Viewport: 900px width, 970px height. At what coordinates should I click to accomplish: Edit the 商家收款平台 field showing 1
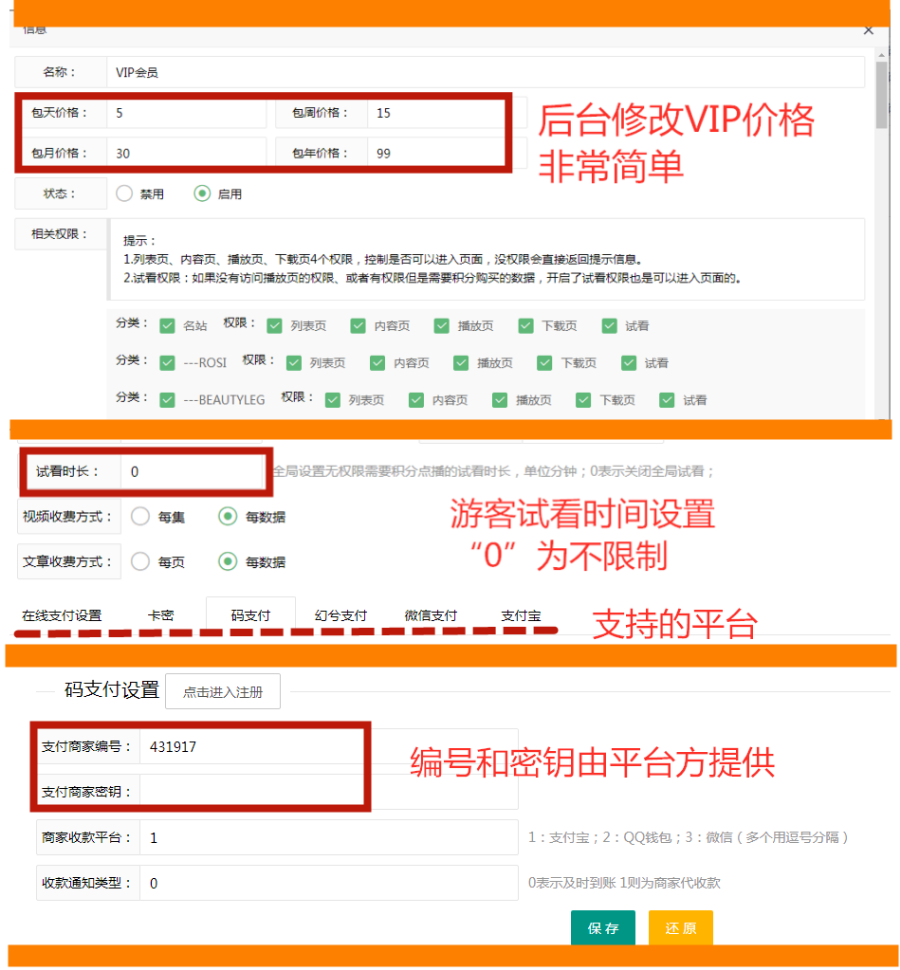pyautogui.click(x=329, y=838)
